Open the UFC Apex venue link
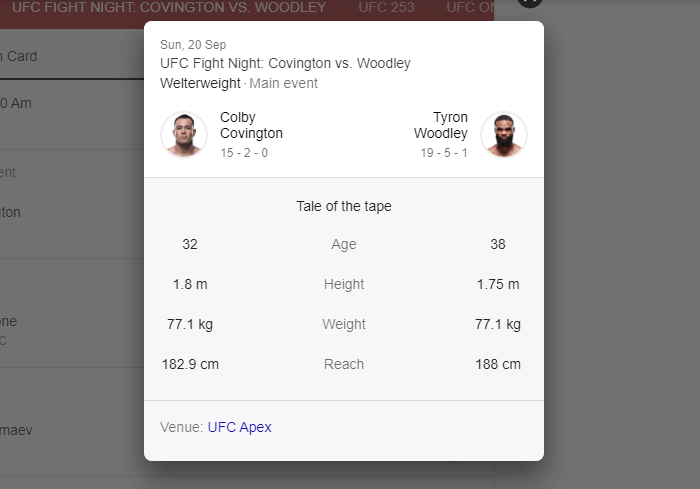Screen dimensions: 700x489 [x=239, y=427]
